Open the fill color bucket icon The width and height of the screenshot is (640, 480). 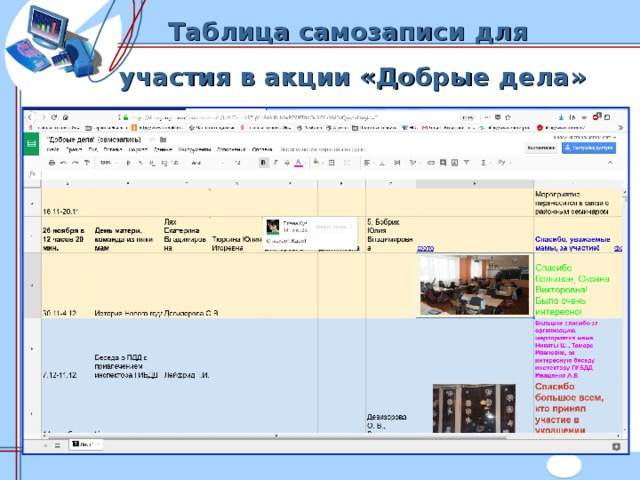click(x=316, y=163)
